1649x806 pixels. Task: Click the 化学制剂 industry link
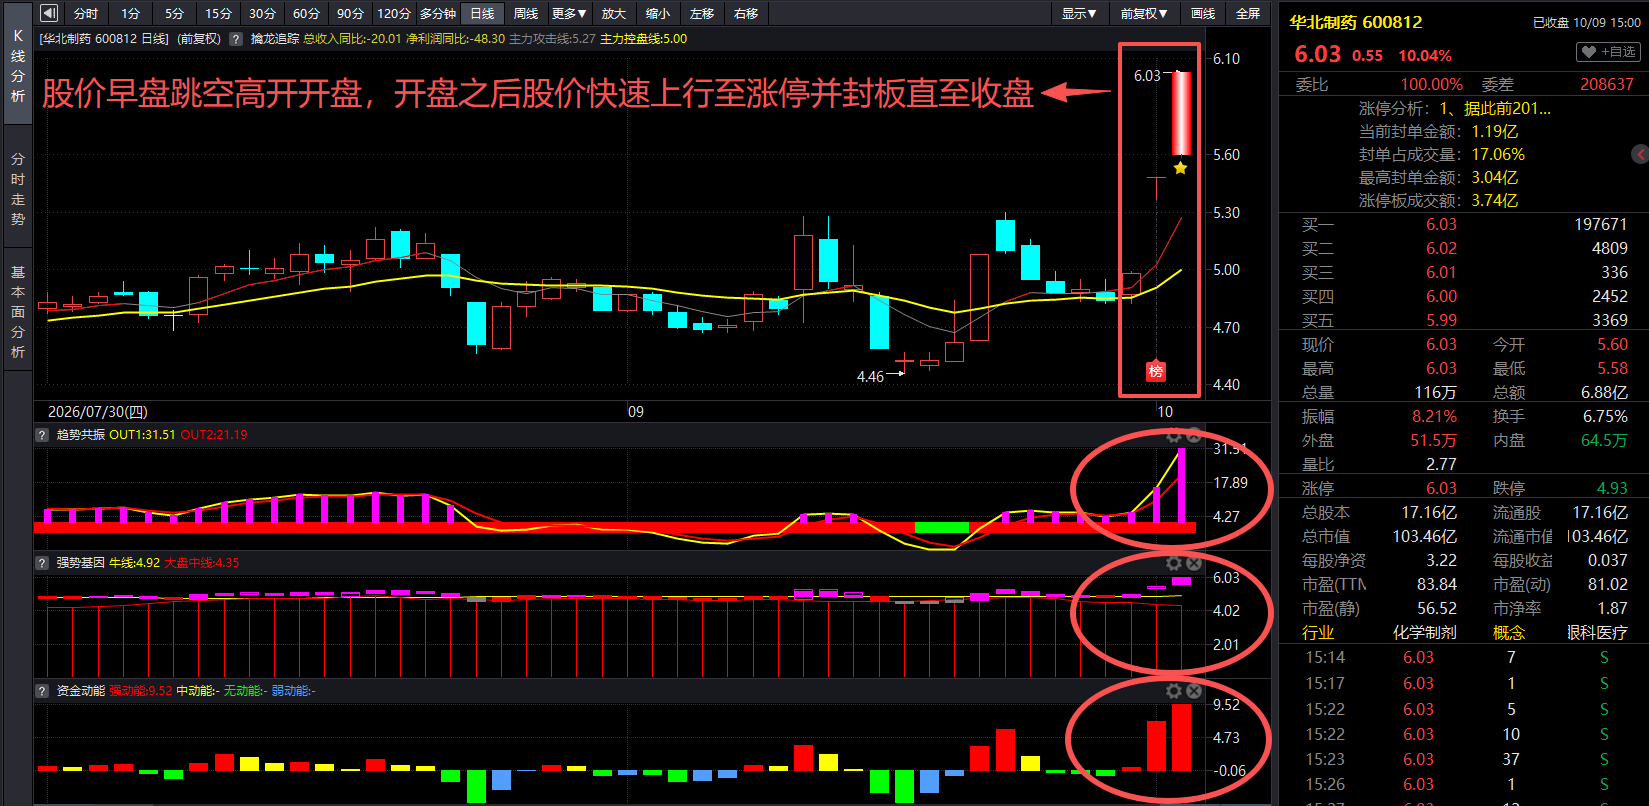tap(1425, 632)
